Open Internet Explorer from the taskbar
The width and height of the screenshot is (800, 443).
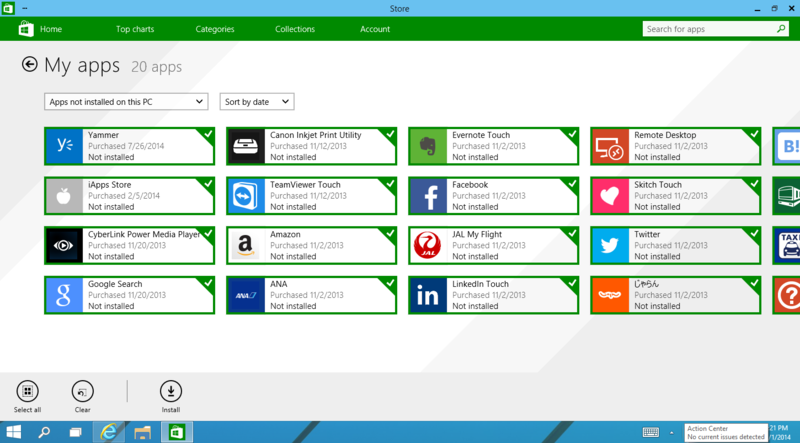109,432
